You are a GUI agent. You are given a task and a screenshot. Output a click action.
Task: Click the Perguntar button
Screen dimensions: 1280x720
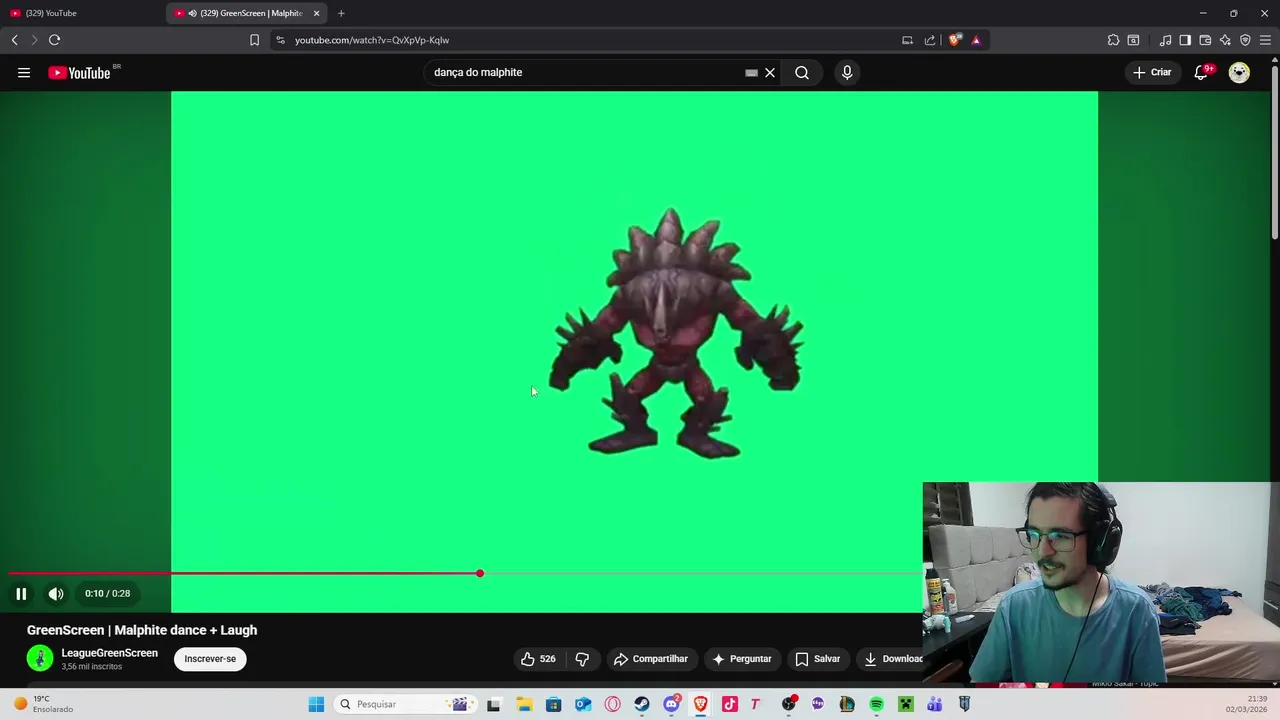(741, 659)
